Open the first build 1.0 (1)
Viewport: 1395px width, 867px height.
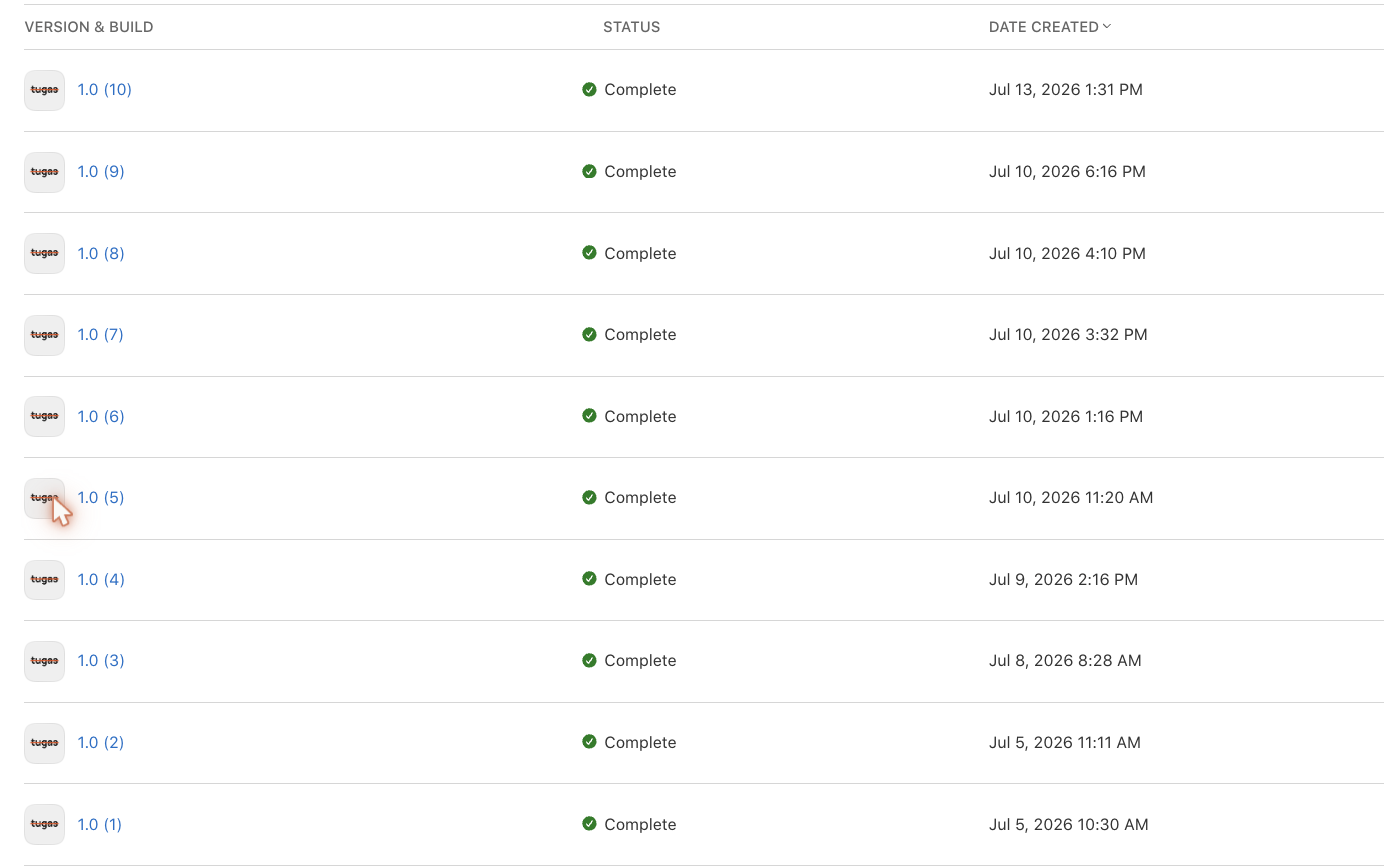click(x=100, y=825)
